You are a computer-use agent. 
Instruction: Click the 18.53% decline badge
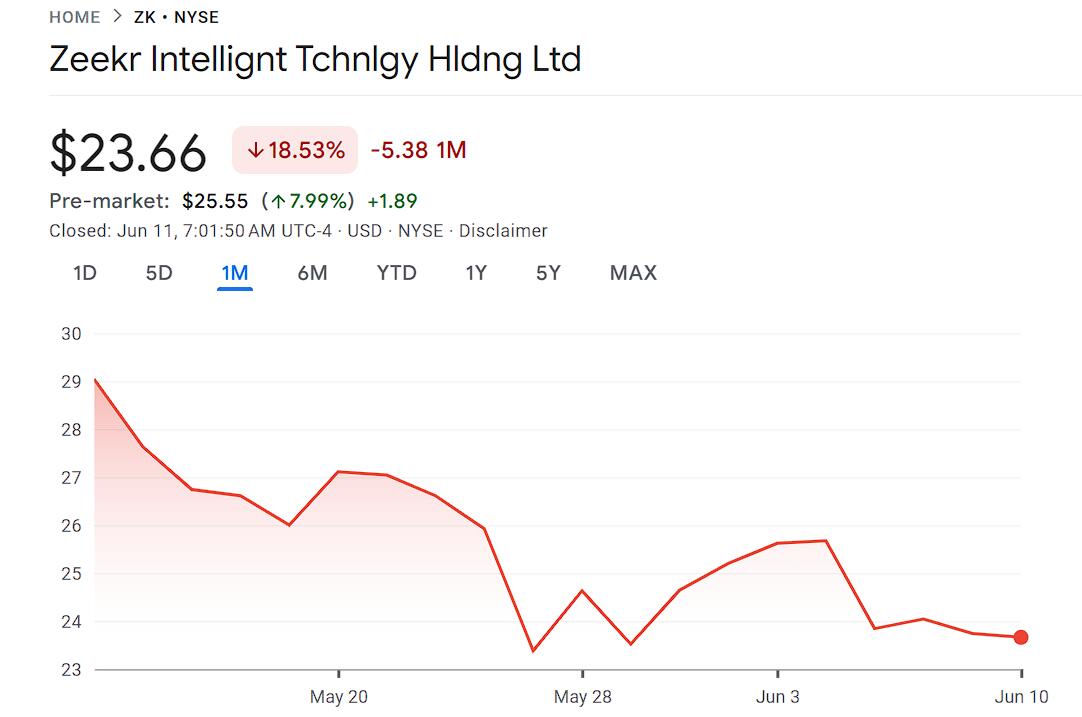click(x=294, y=148)
